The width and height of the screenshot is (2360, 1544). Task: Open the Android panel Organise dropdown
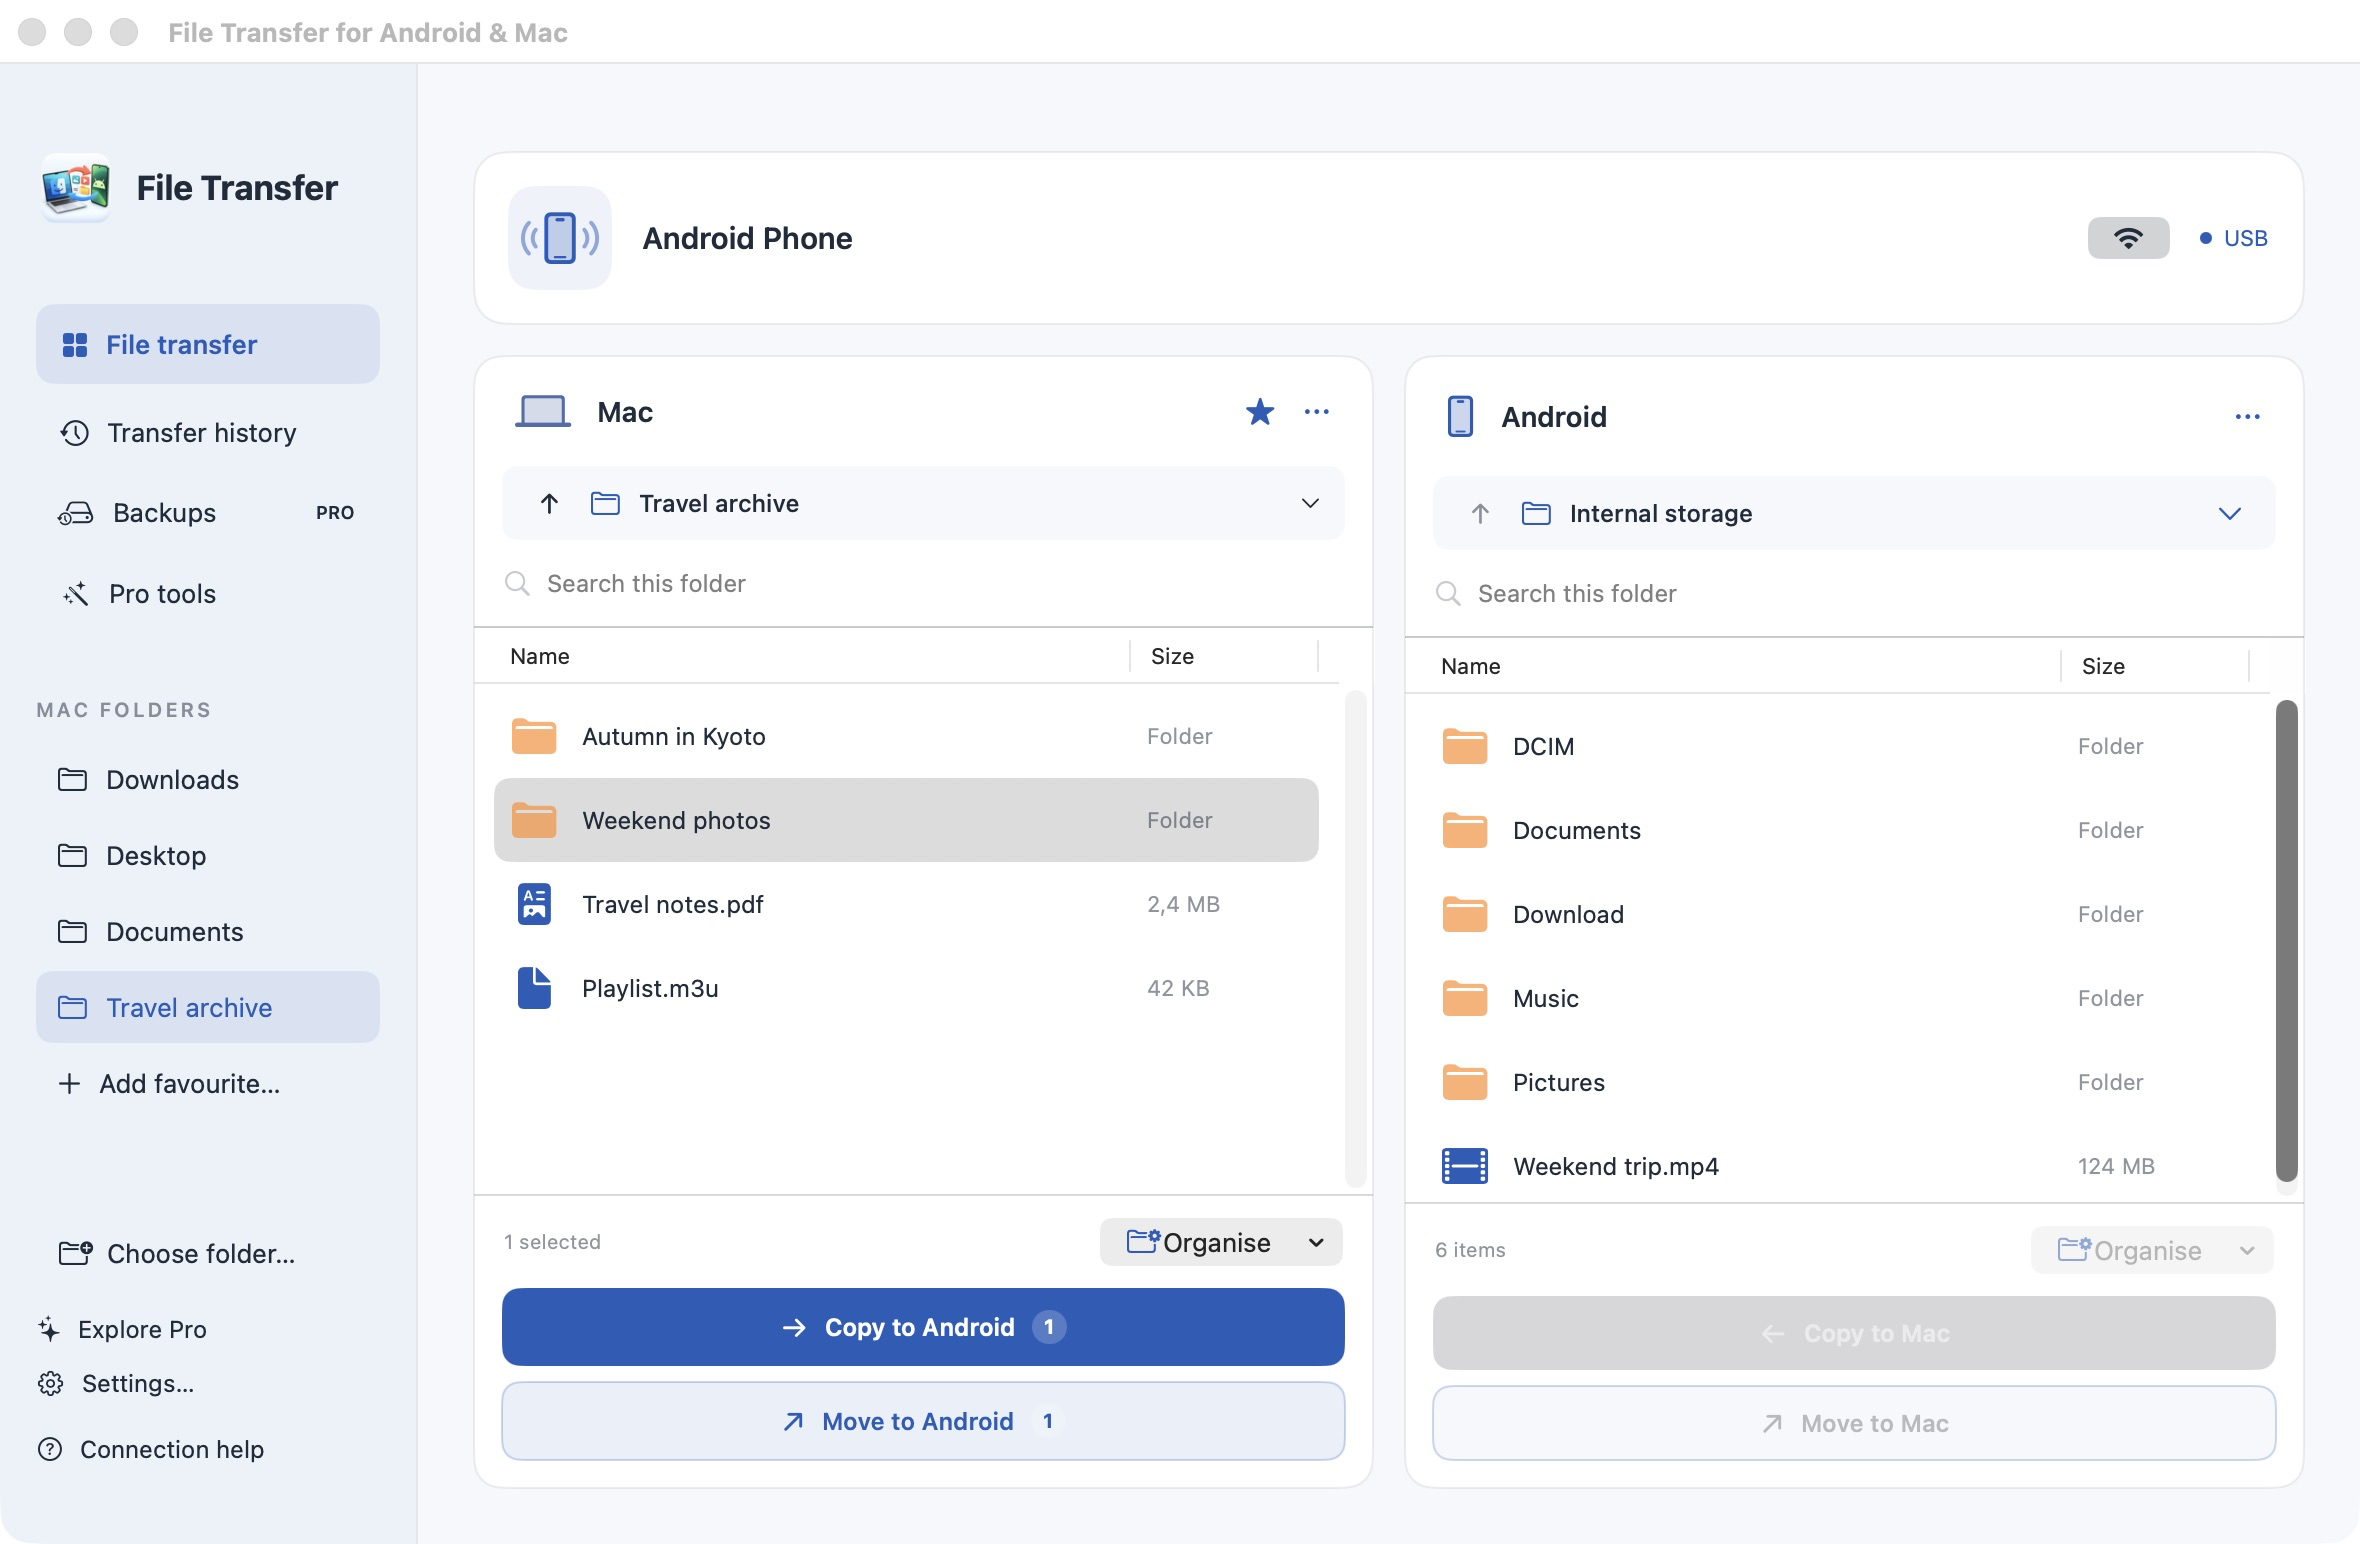[x=2152, y=1250]
